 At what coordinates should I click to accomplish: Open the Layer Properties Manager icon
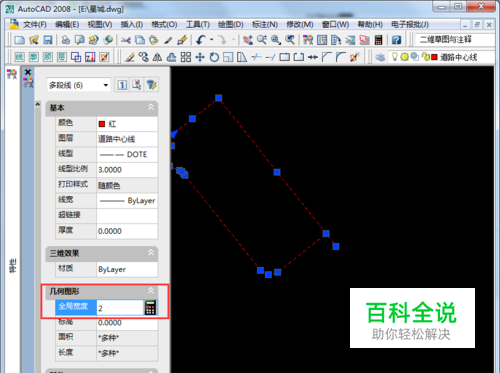(x=380, y=57)
